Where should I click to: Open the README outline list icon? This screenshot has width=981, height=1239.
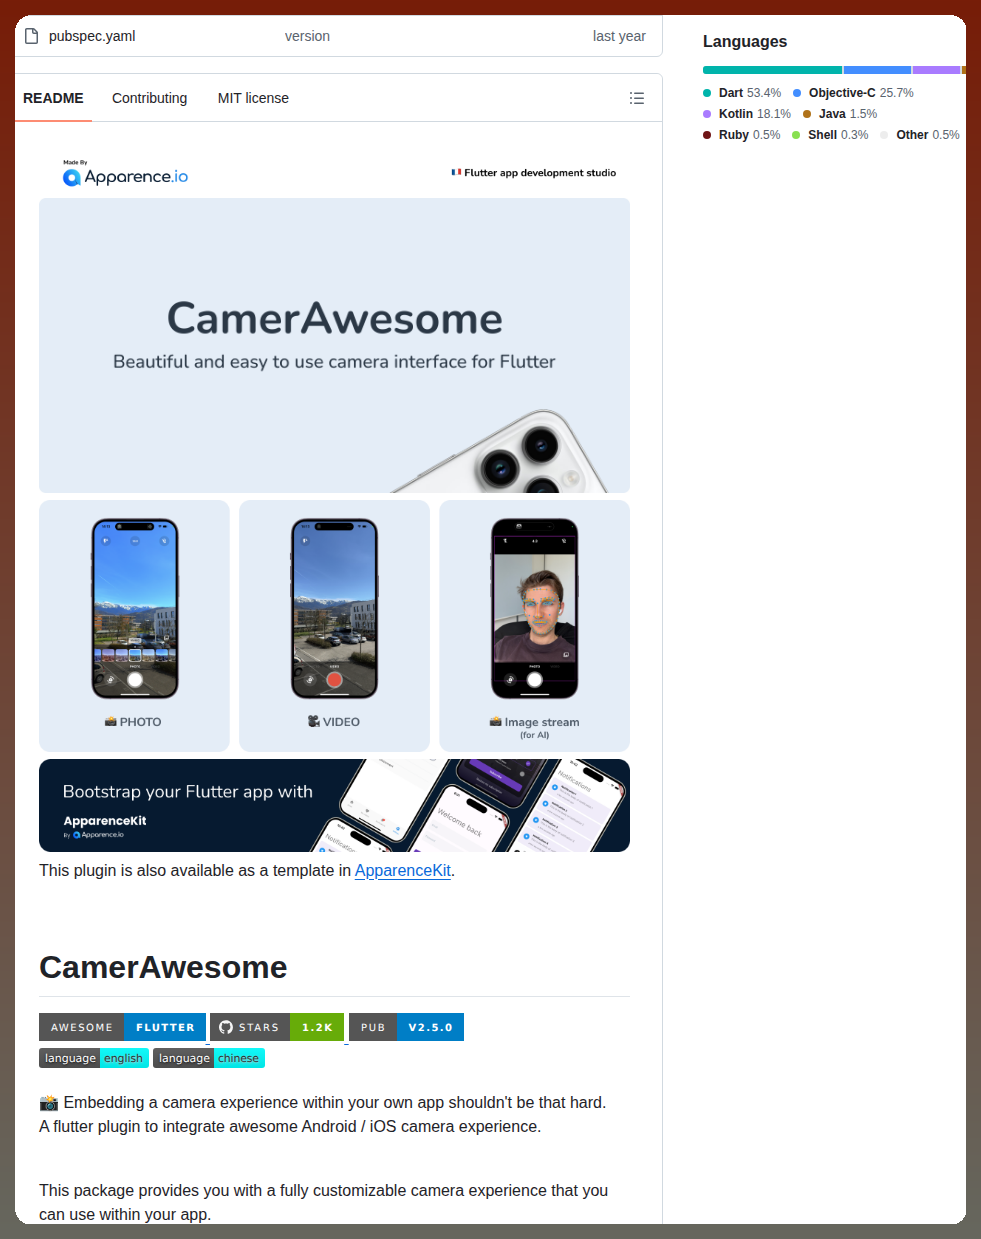637,98
